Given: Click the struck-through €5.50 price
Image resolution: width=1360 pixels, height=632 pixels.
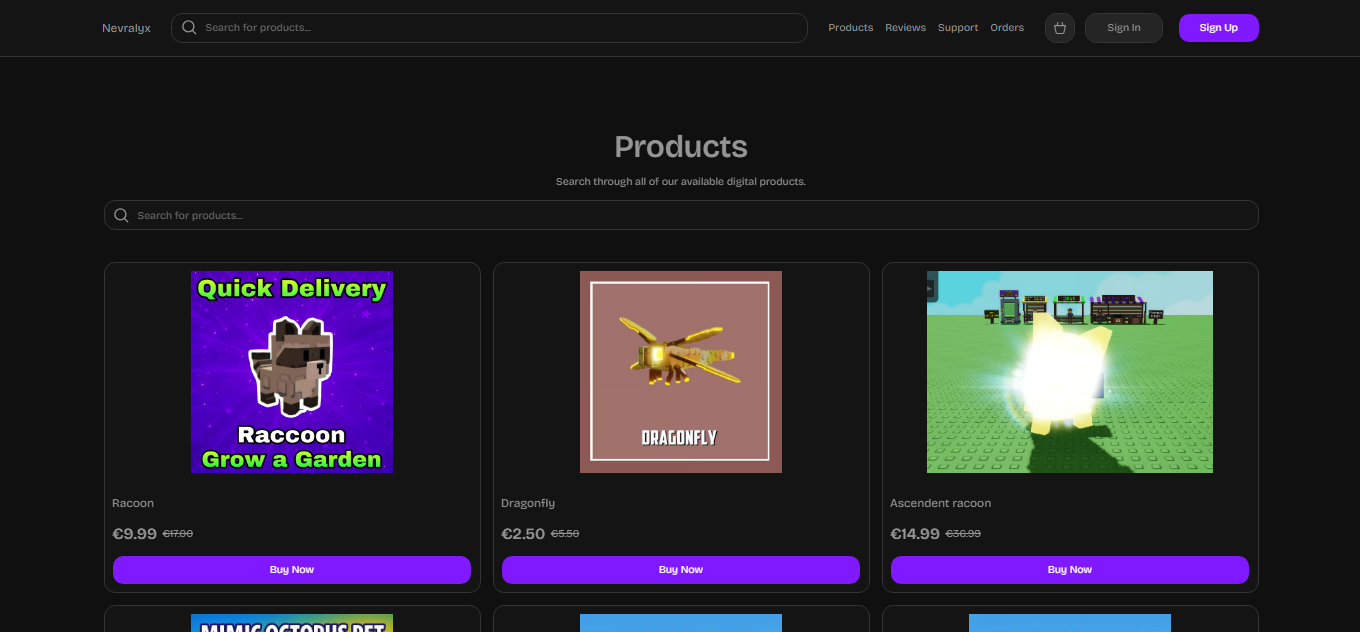Looking at the screenshot, I should point(565,534).
